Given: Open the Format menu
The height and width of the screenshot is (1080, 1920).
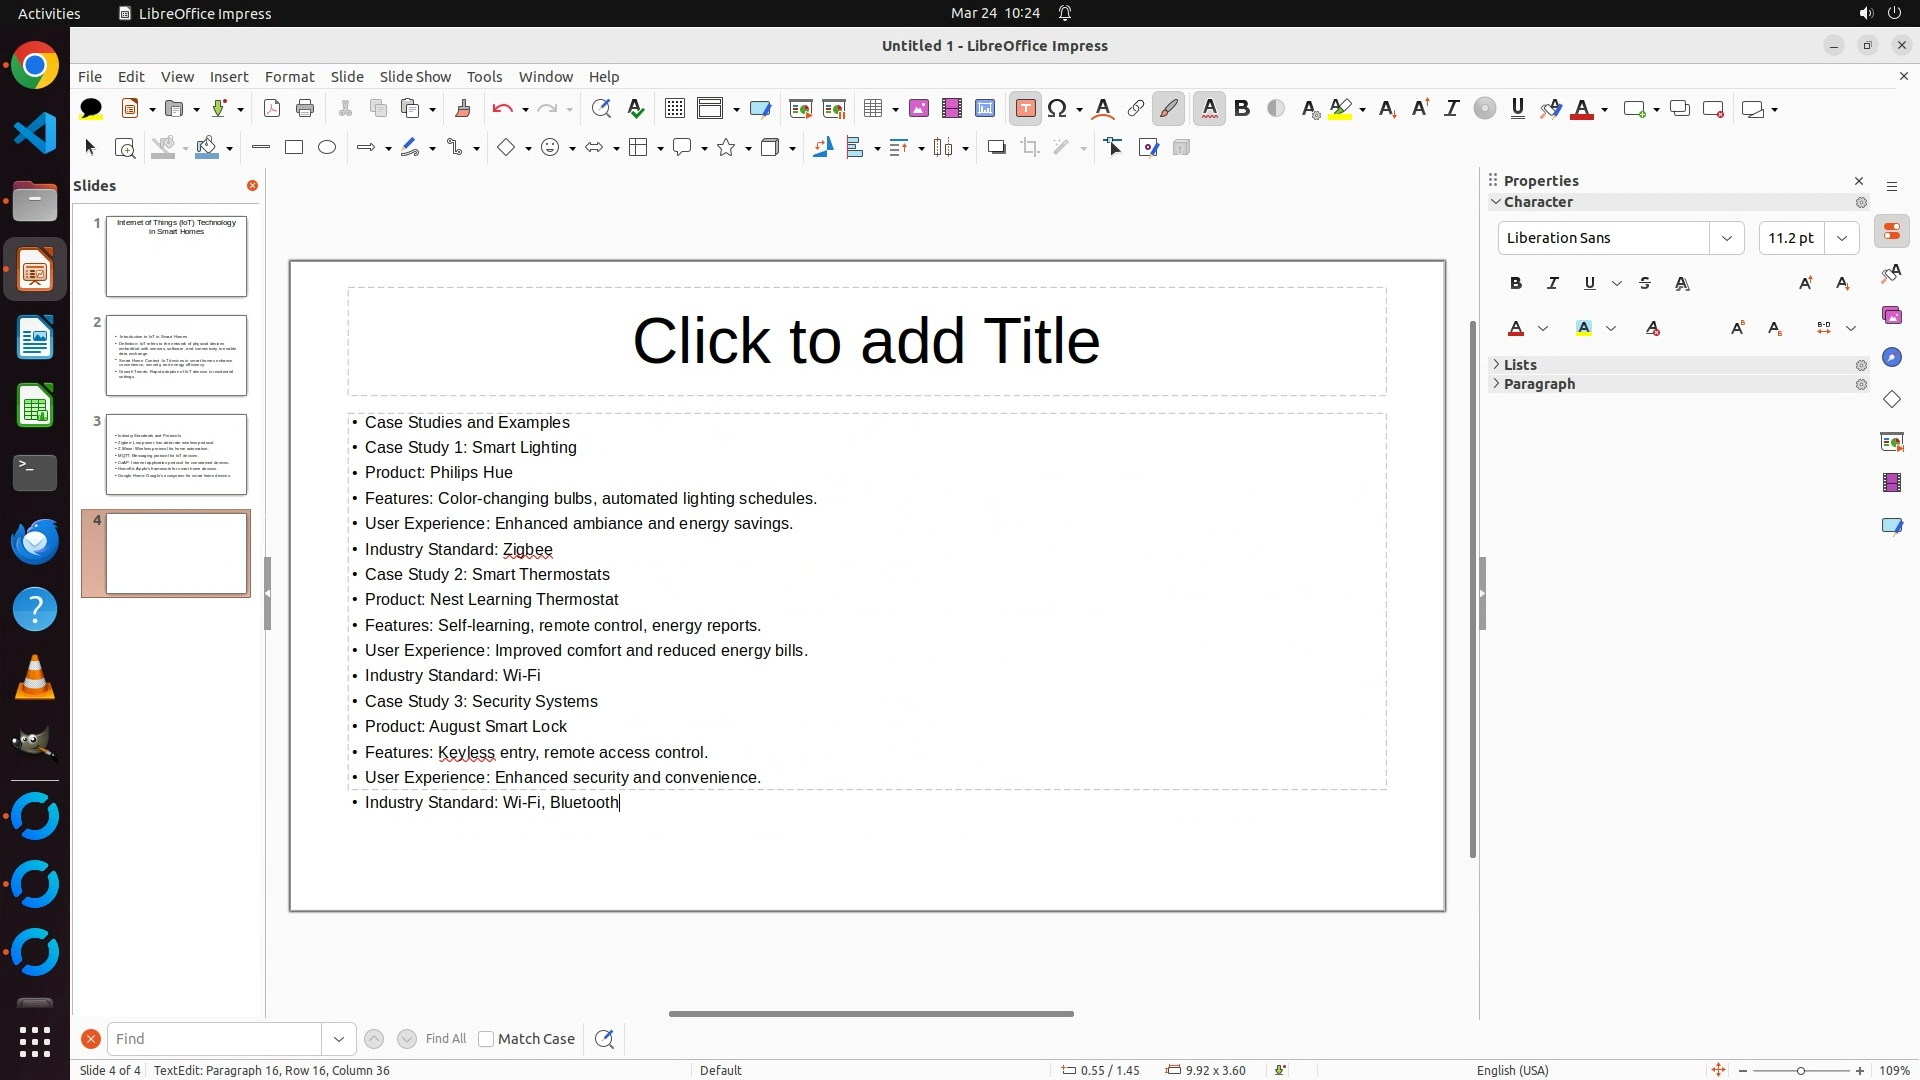Looking at the screenshot, I should click(289, 77).
